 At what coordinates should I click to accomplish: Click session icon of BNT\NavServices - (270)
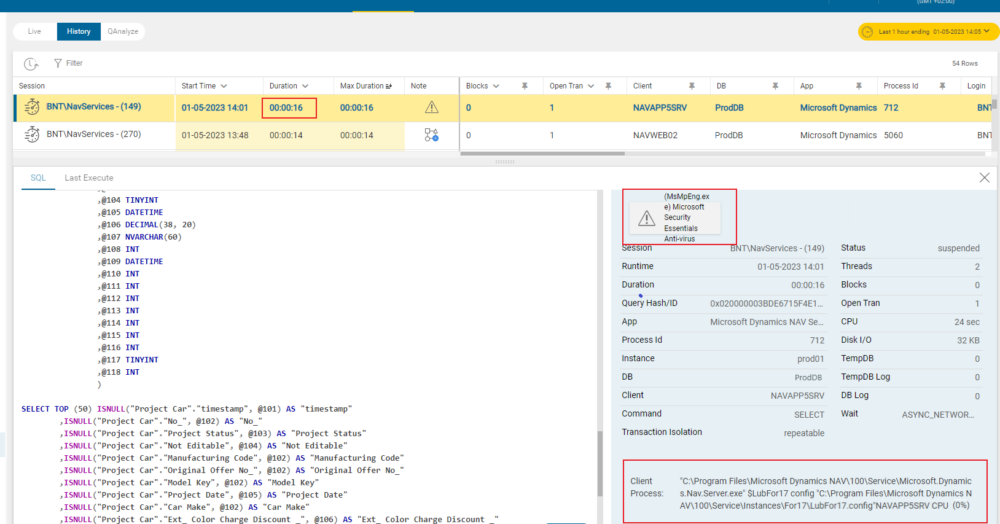click(x=32, y=135)
